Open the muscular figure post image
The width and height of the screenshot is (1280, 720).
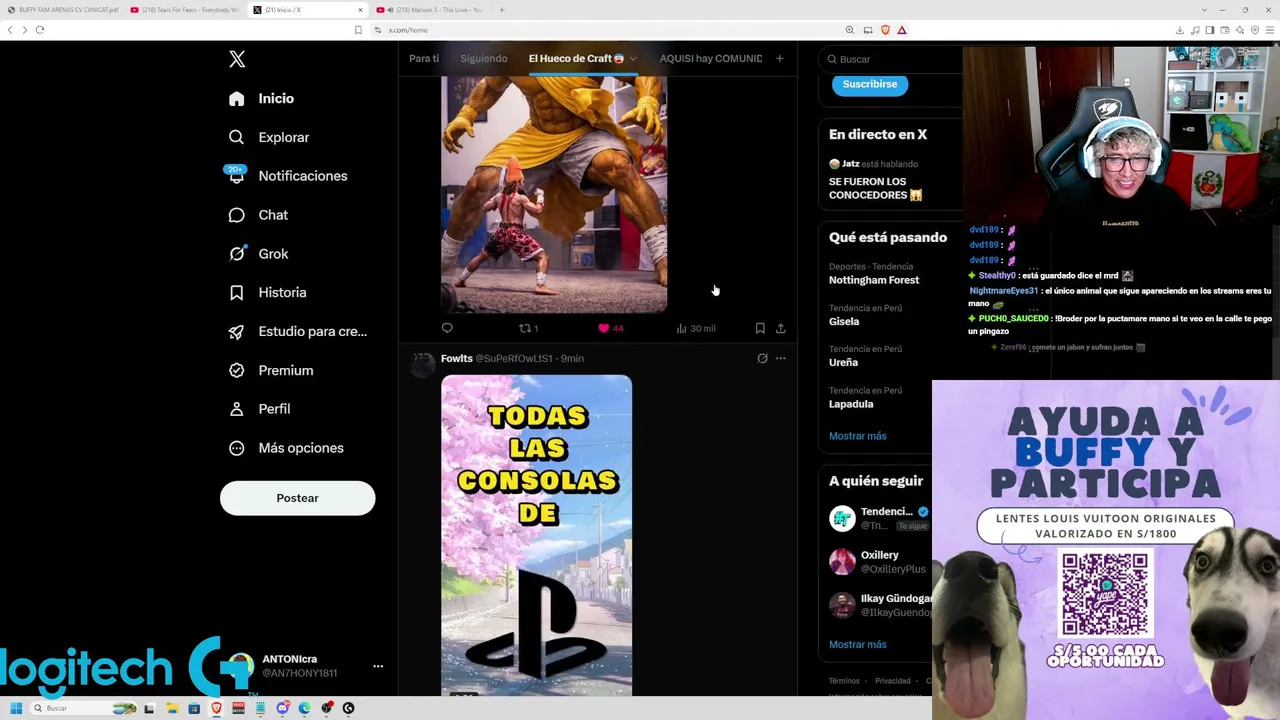click(x=554, y=196)
